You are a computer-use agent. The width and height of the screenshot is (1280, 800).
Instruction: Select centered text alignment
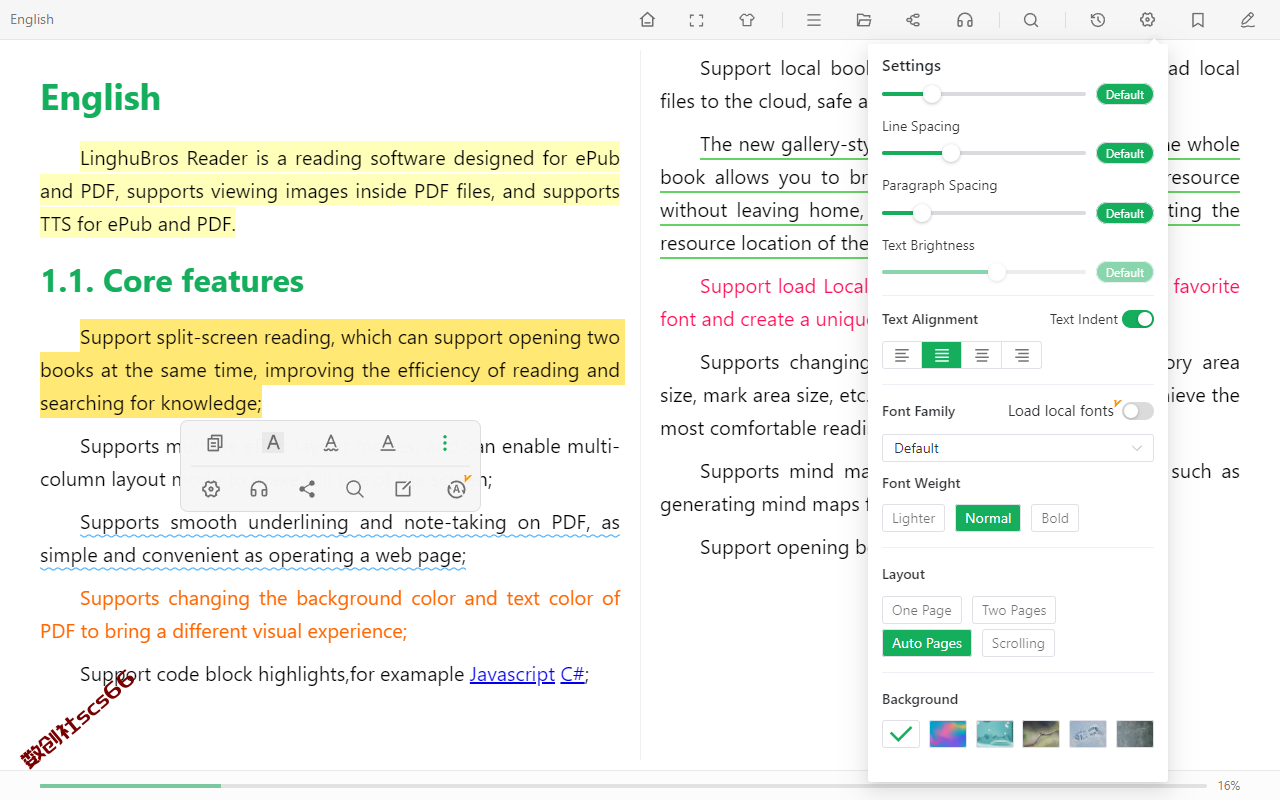982,355
